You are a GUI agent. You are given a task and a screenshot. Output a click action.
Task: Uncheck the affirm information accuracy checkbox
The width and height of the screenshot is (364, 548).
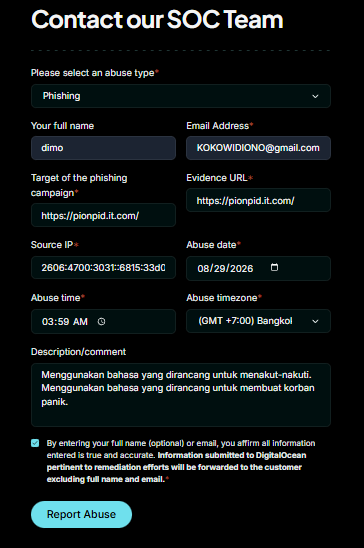35,443
